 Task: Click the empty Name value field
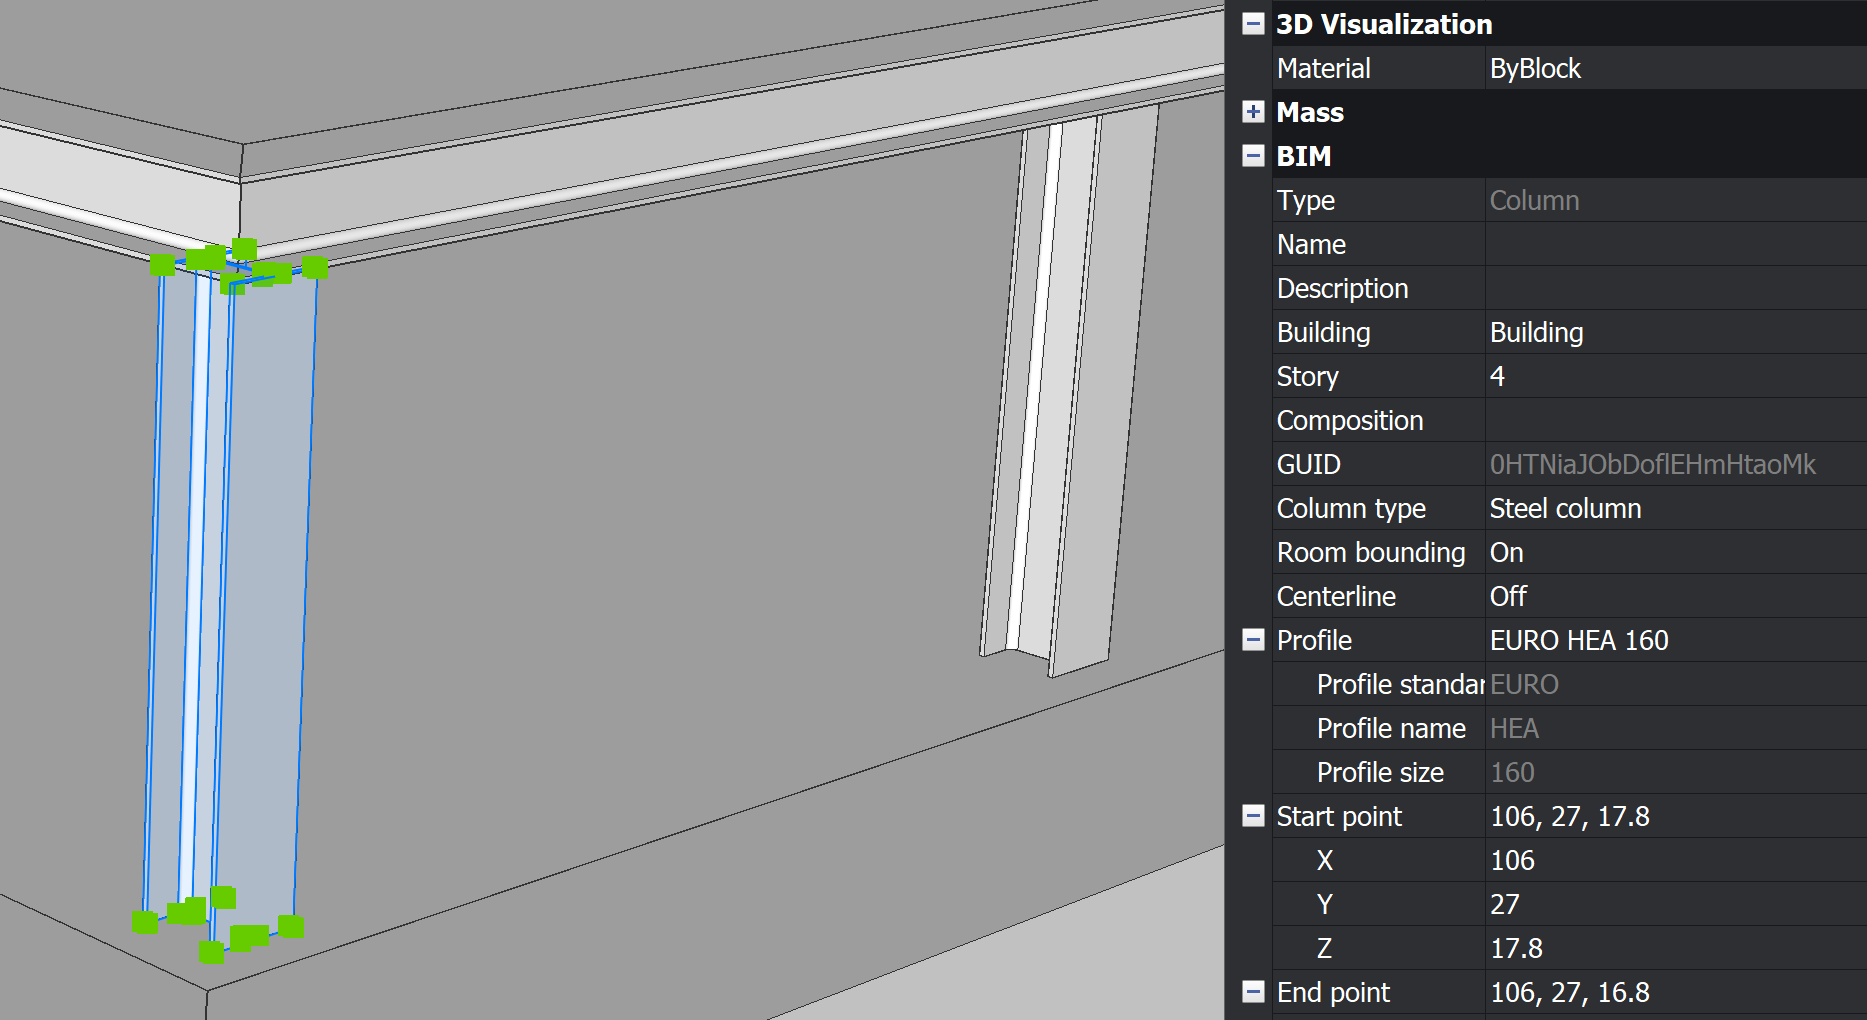(1674, 244)
